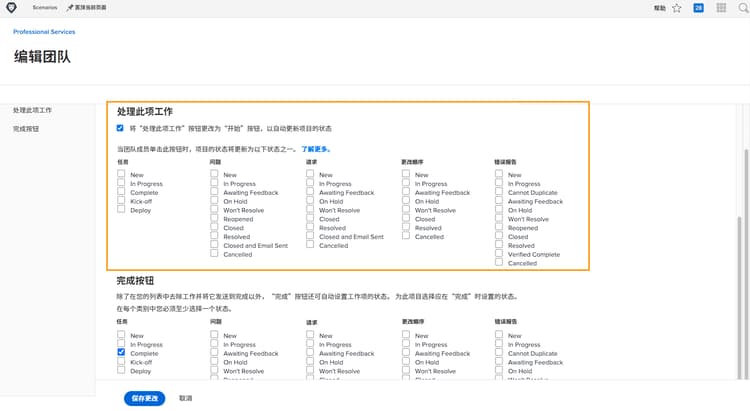The image size is (750, 411).
Task: Click the 编辑团队 page heading
Action: point(42,57)
